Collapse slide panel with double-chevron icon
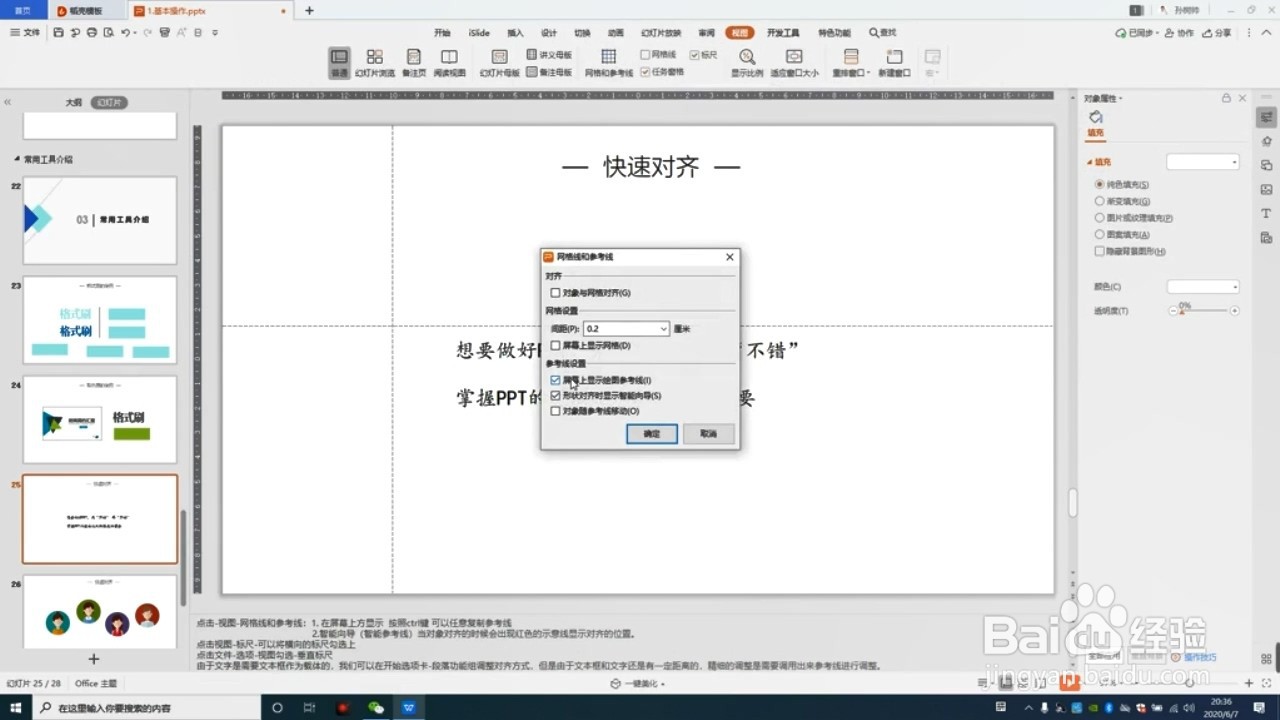 (x=8, y=102)
